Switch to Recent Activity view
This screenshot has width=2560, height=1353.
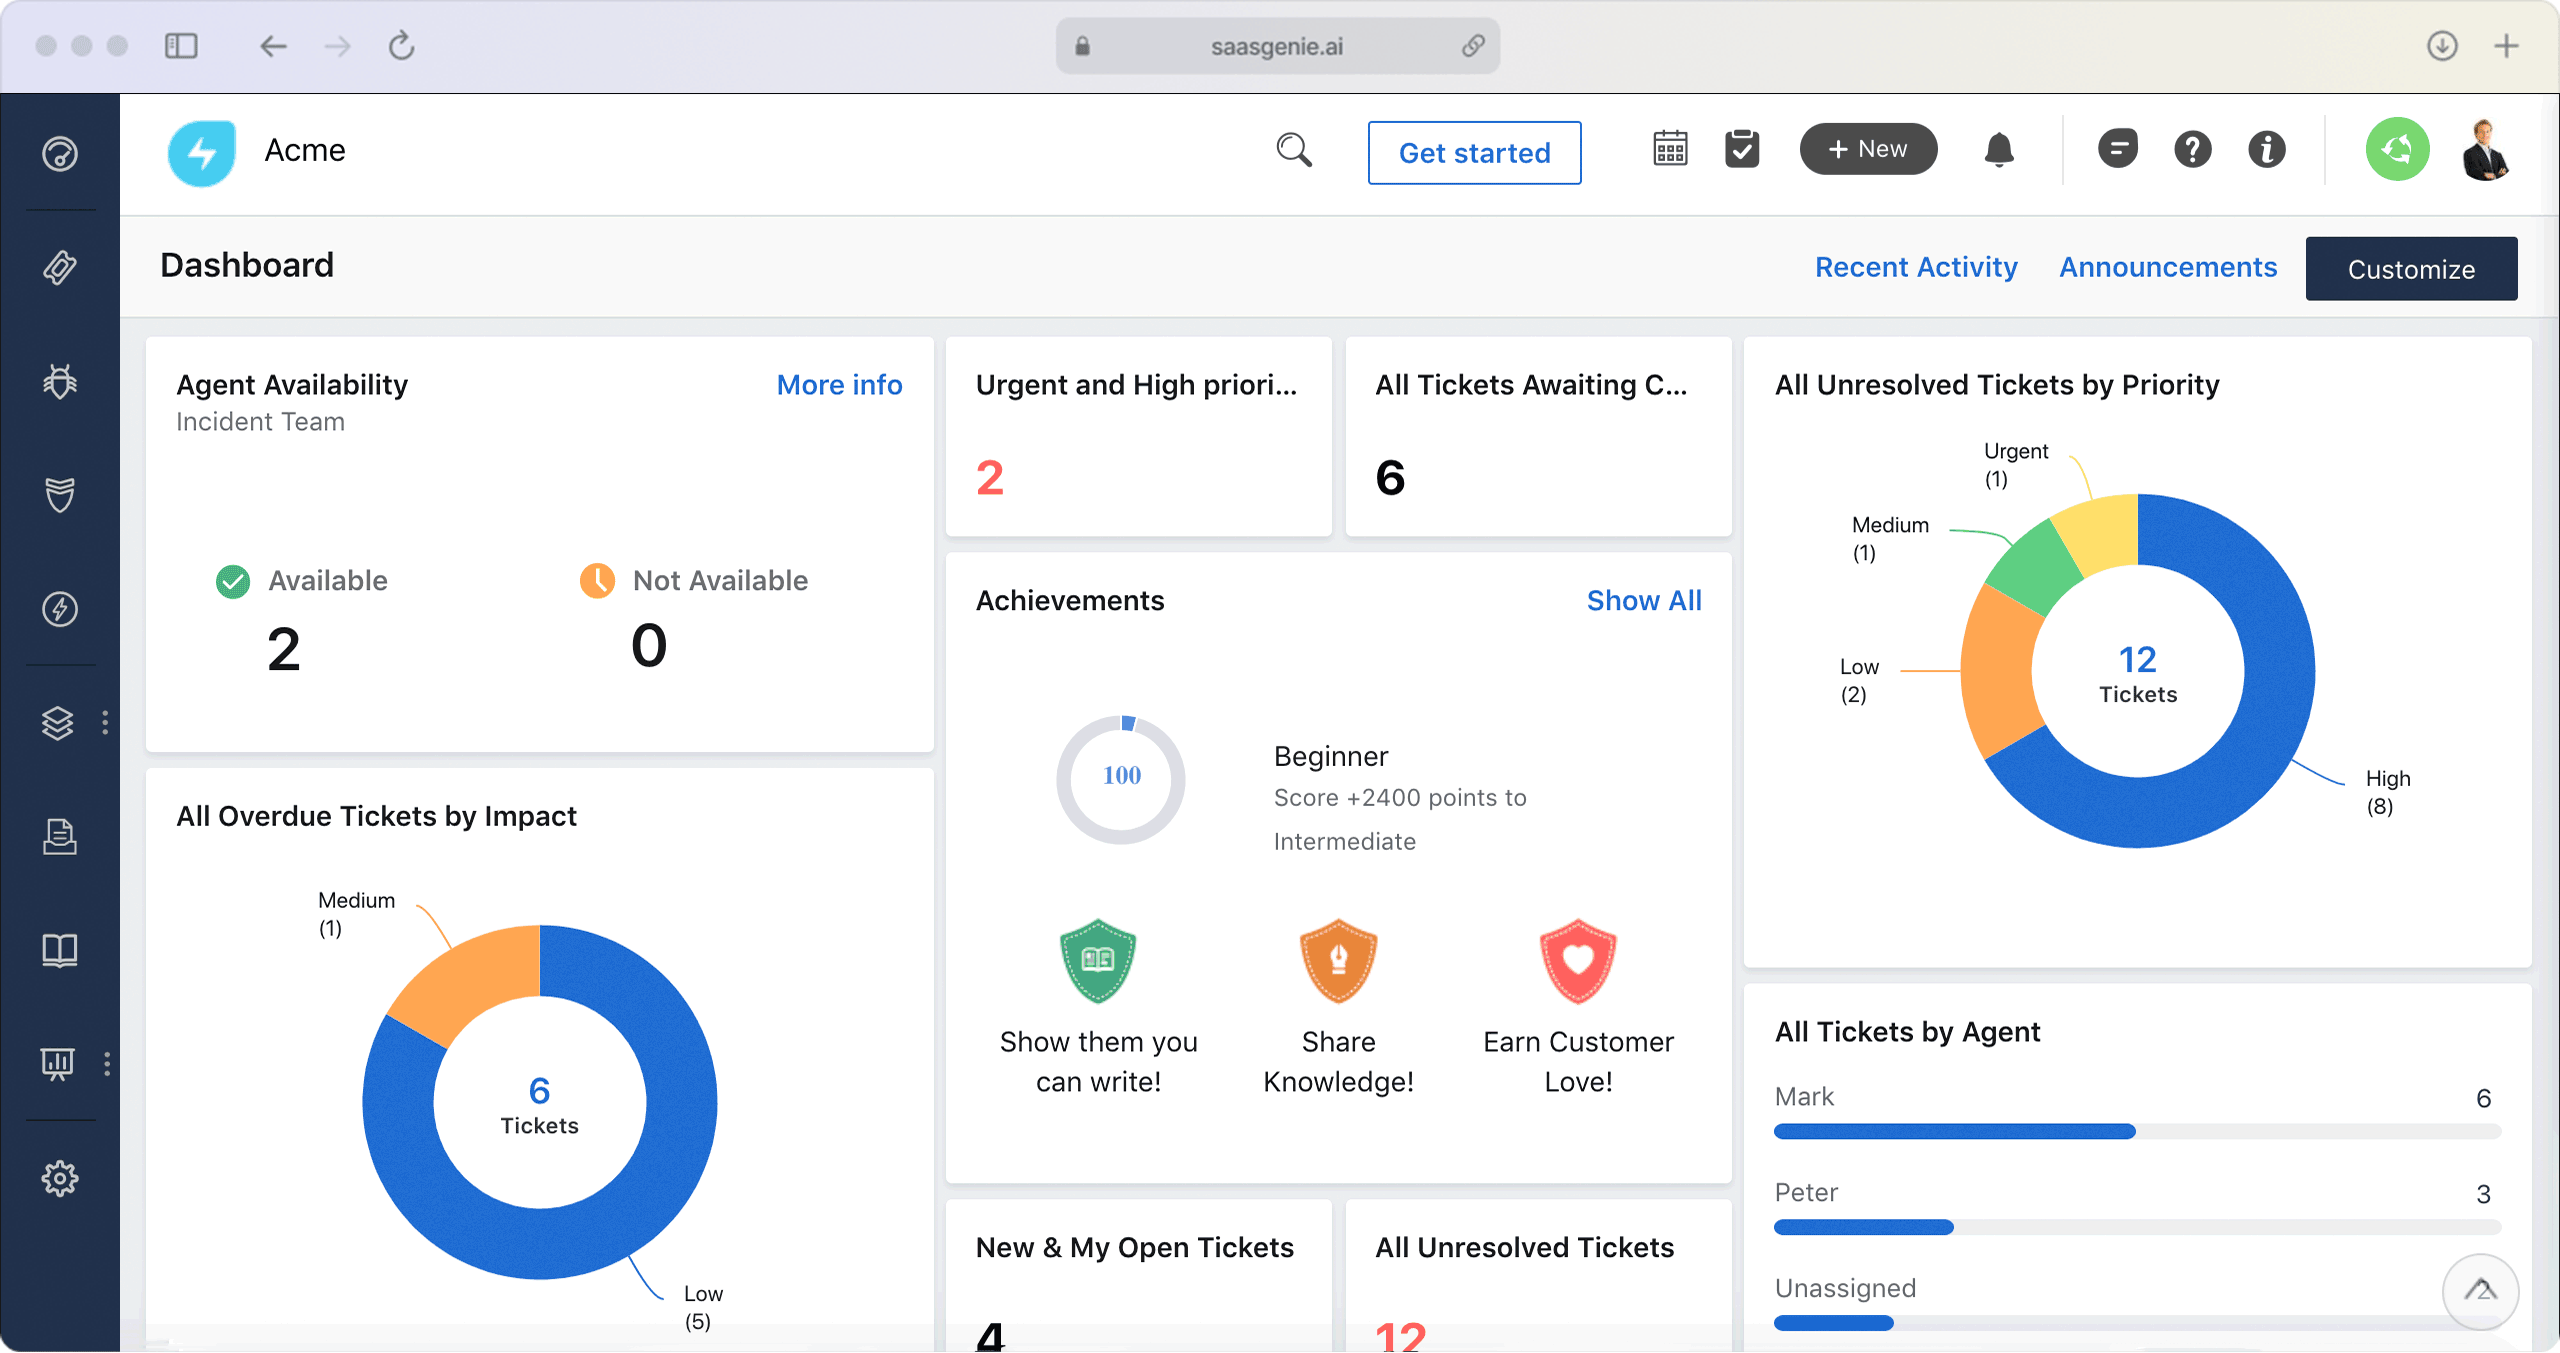(1917, 267)
